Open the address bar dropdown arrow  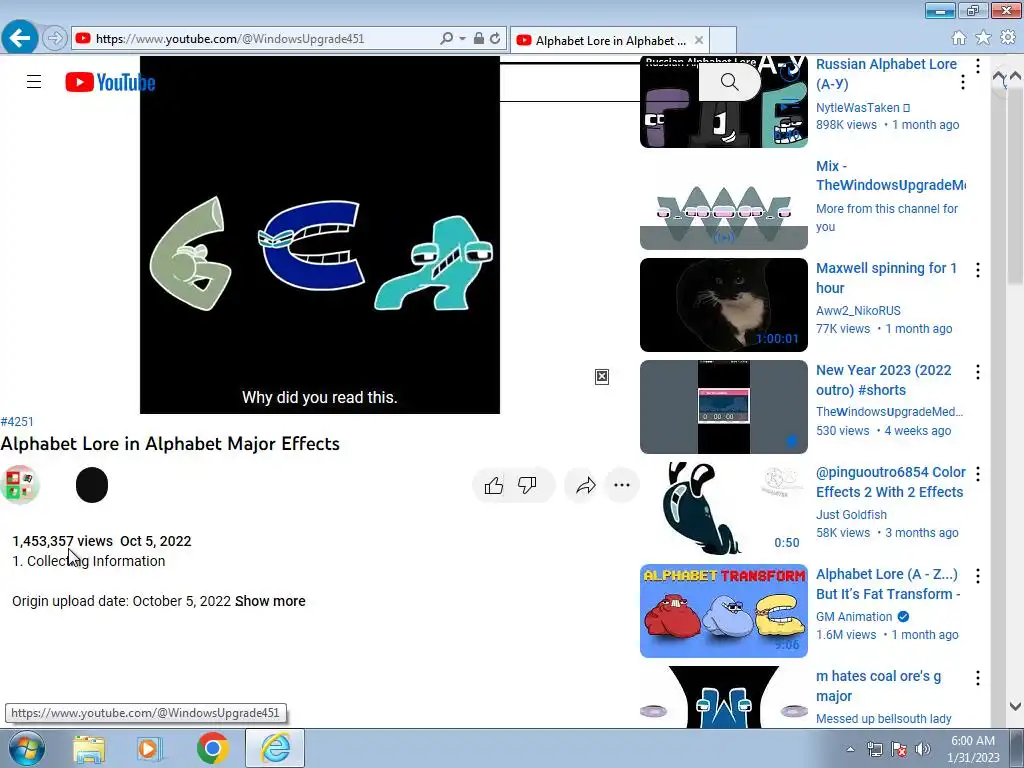coord(462,39)
